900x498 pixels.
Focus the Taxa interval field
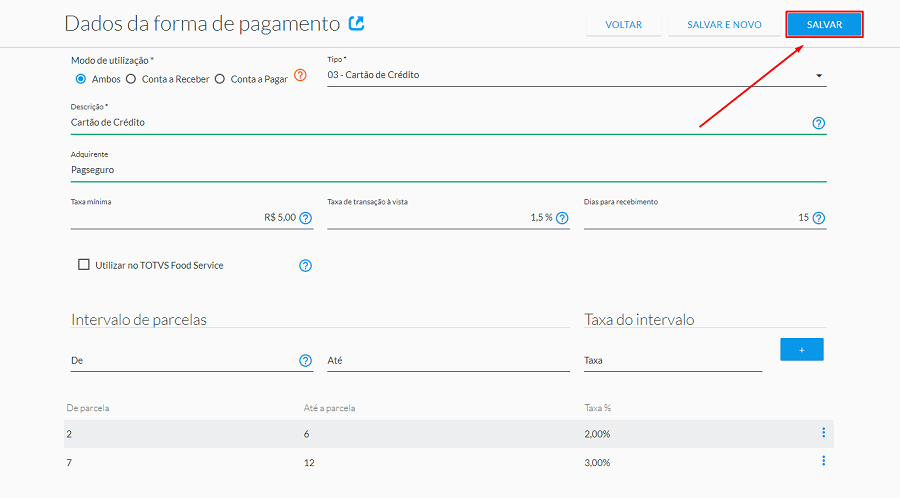[673, 360]
